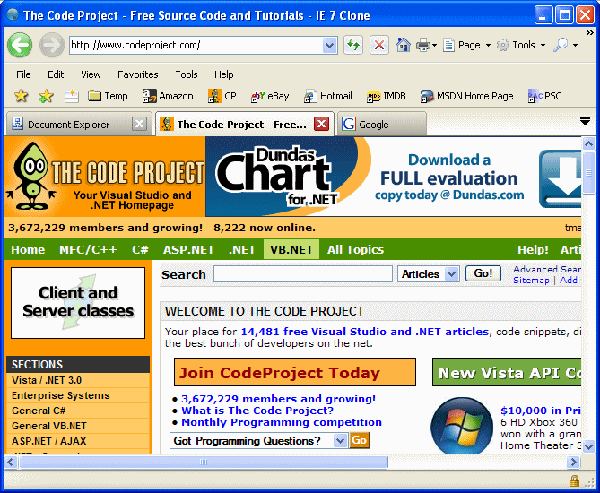Click the Code Project search text box
The image size is (600, 493).
coord(303,274)
